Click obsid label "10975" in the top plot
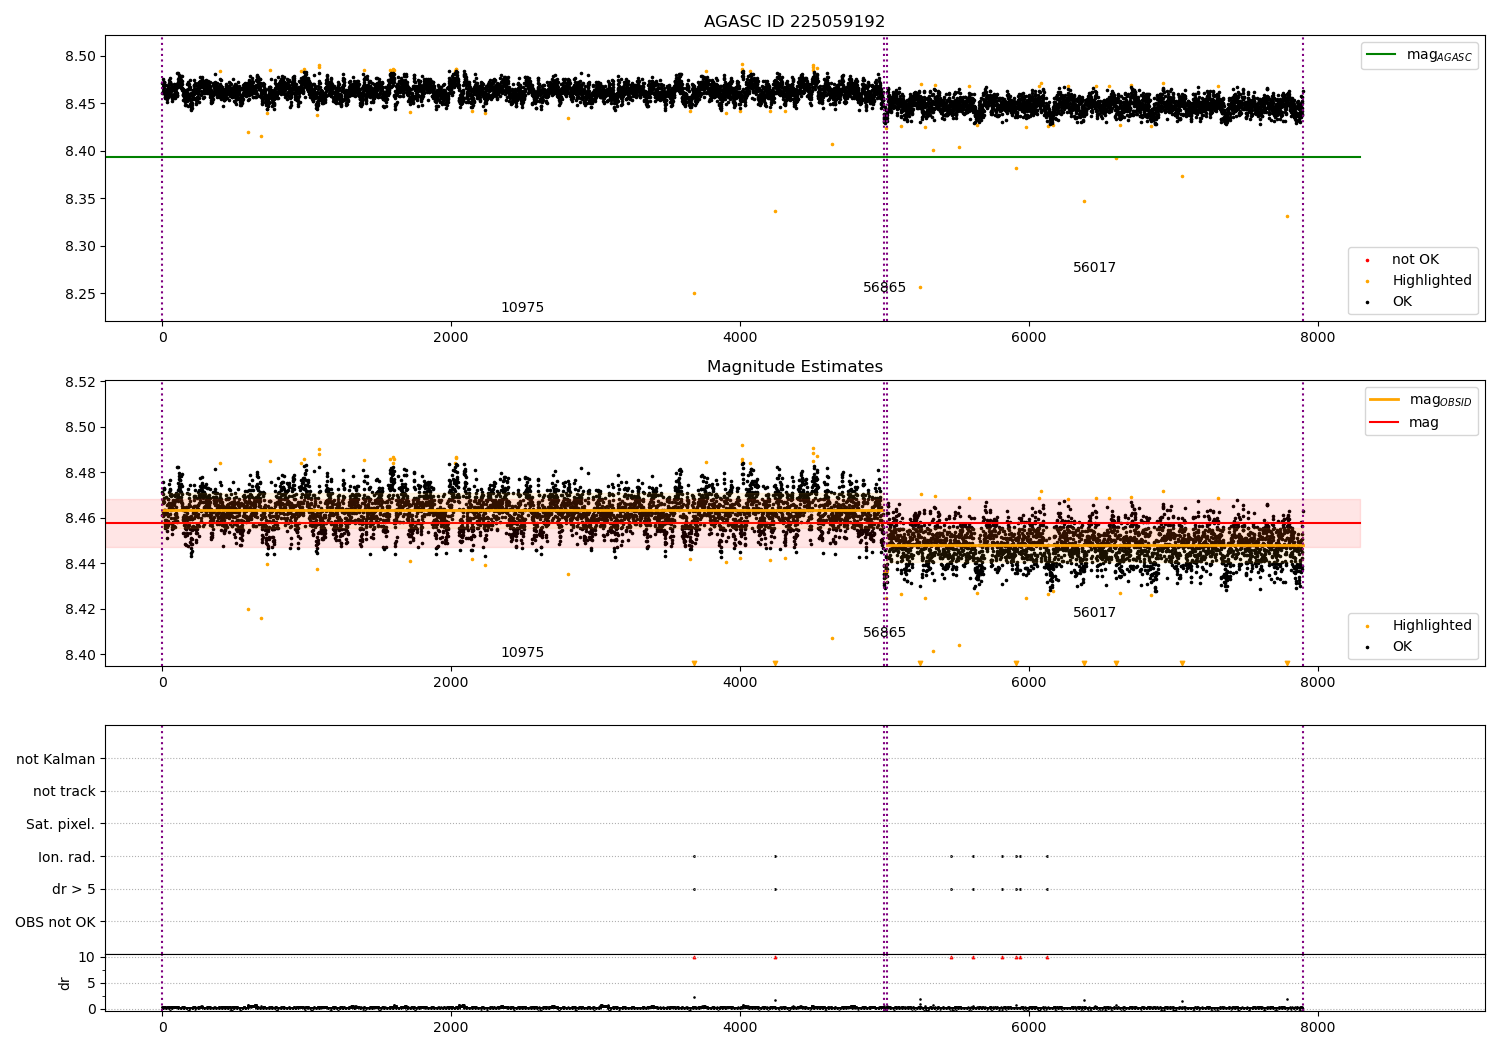 coord(522,307)
